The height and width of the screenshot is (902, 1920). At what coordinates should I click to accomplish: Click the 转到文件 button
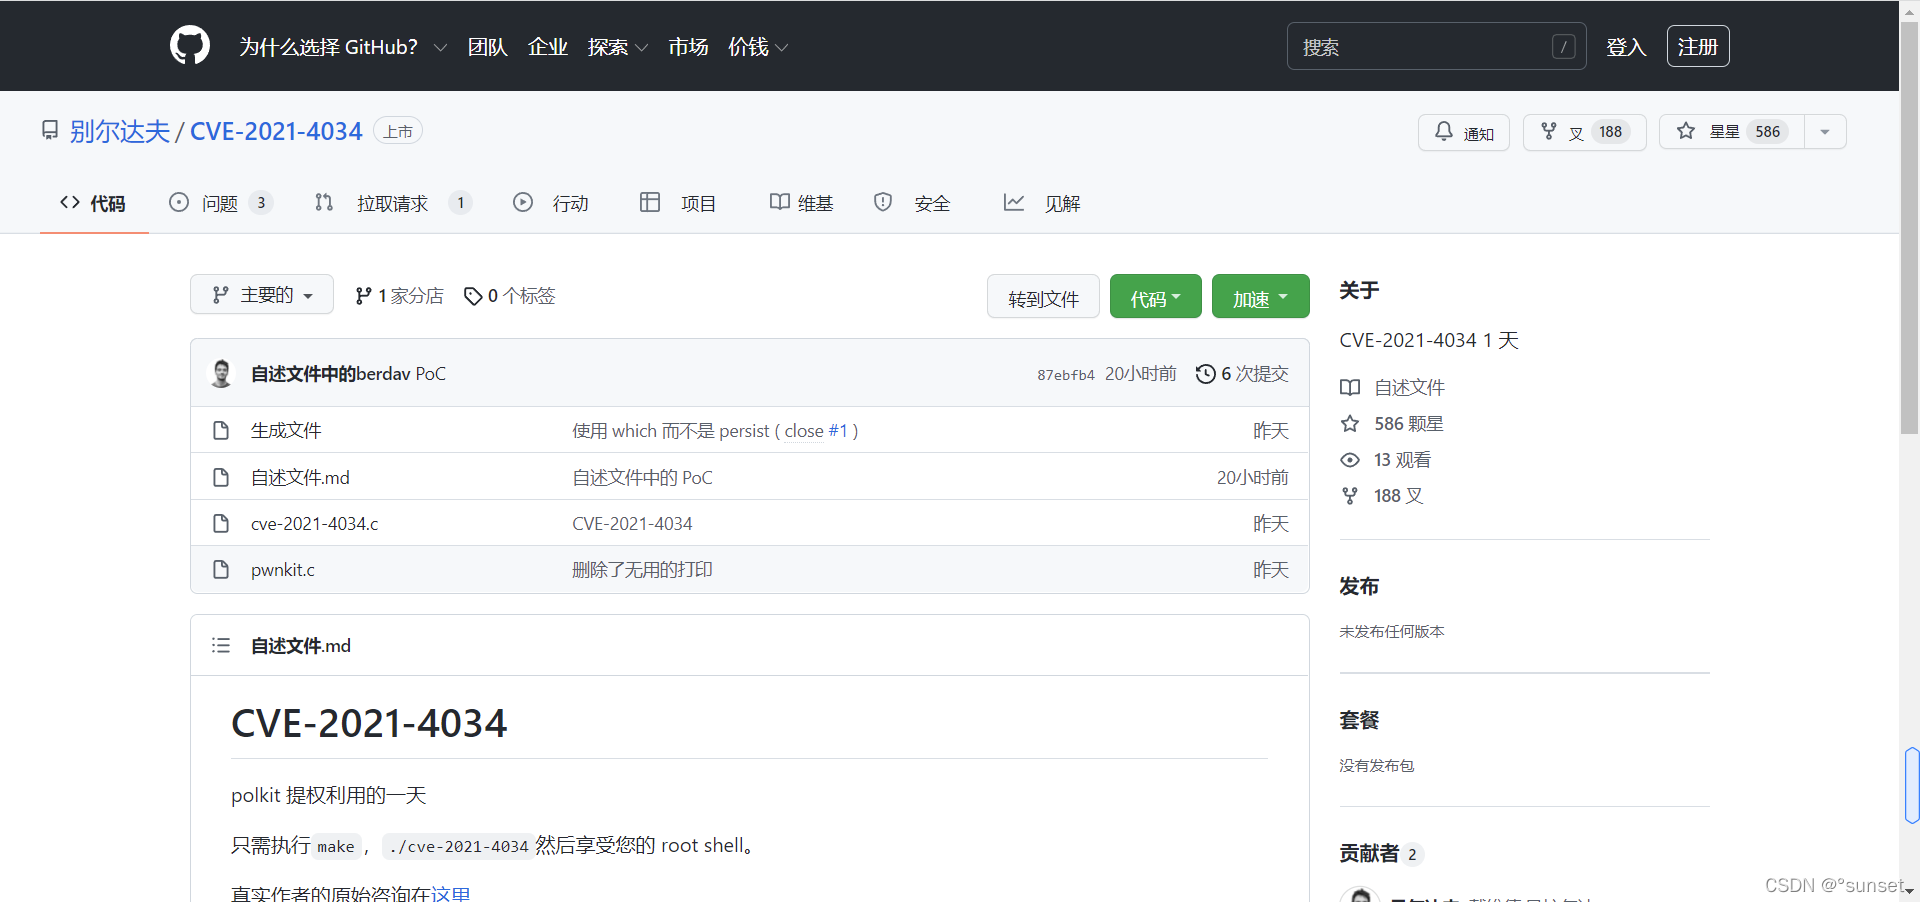1043,297
